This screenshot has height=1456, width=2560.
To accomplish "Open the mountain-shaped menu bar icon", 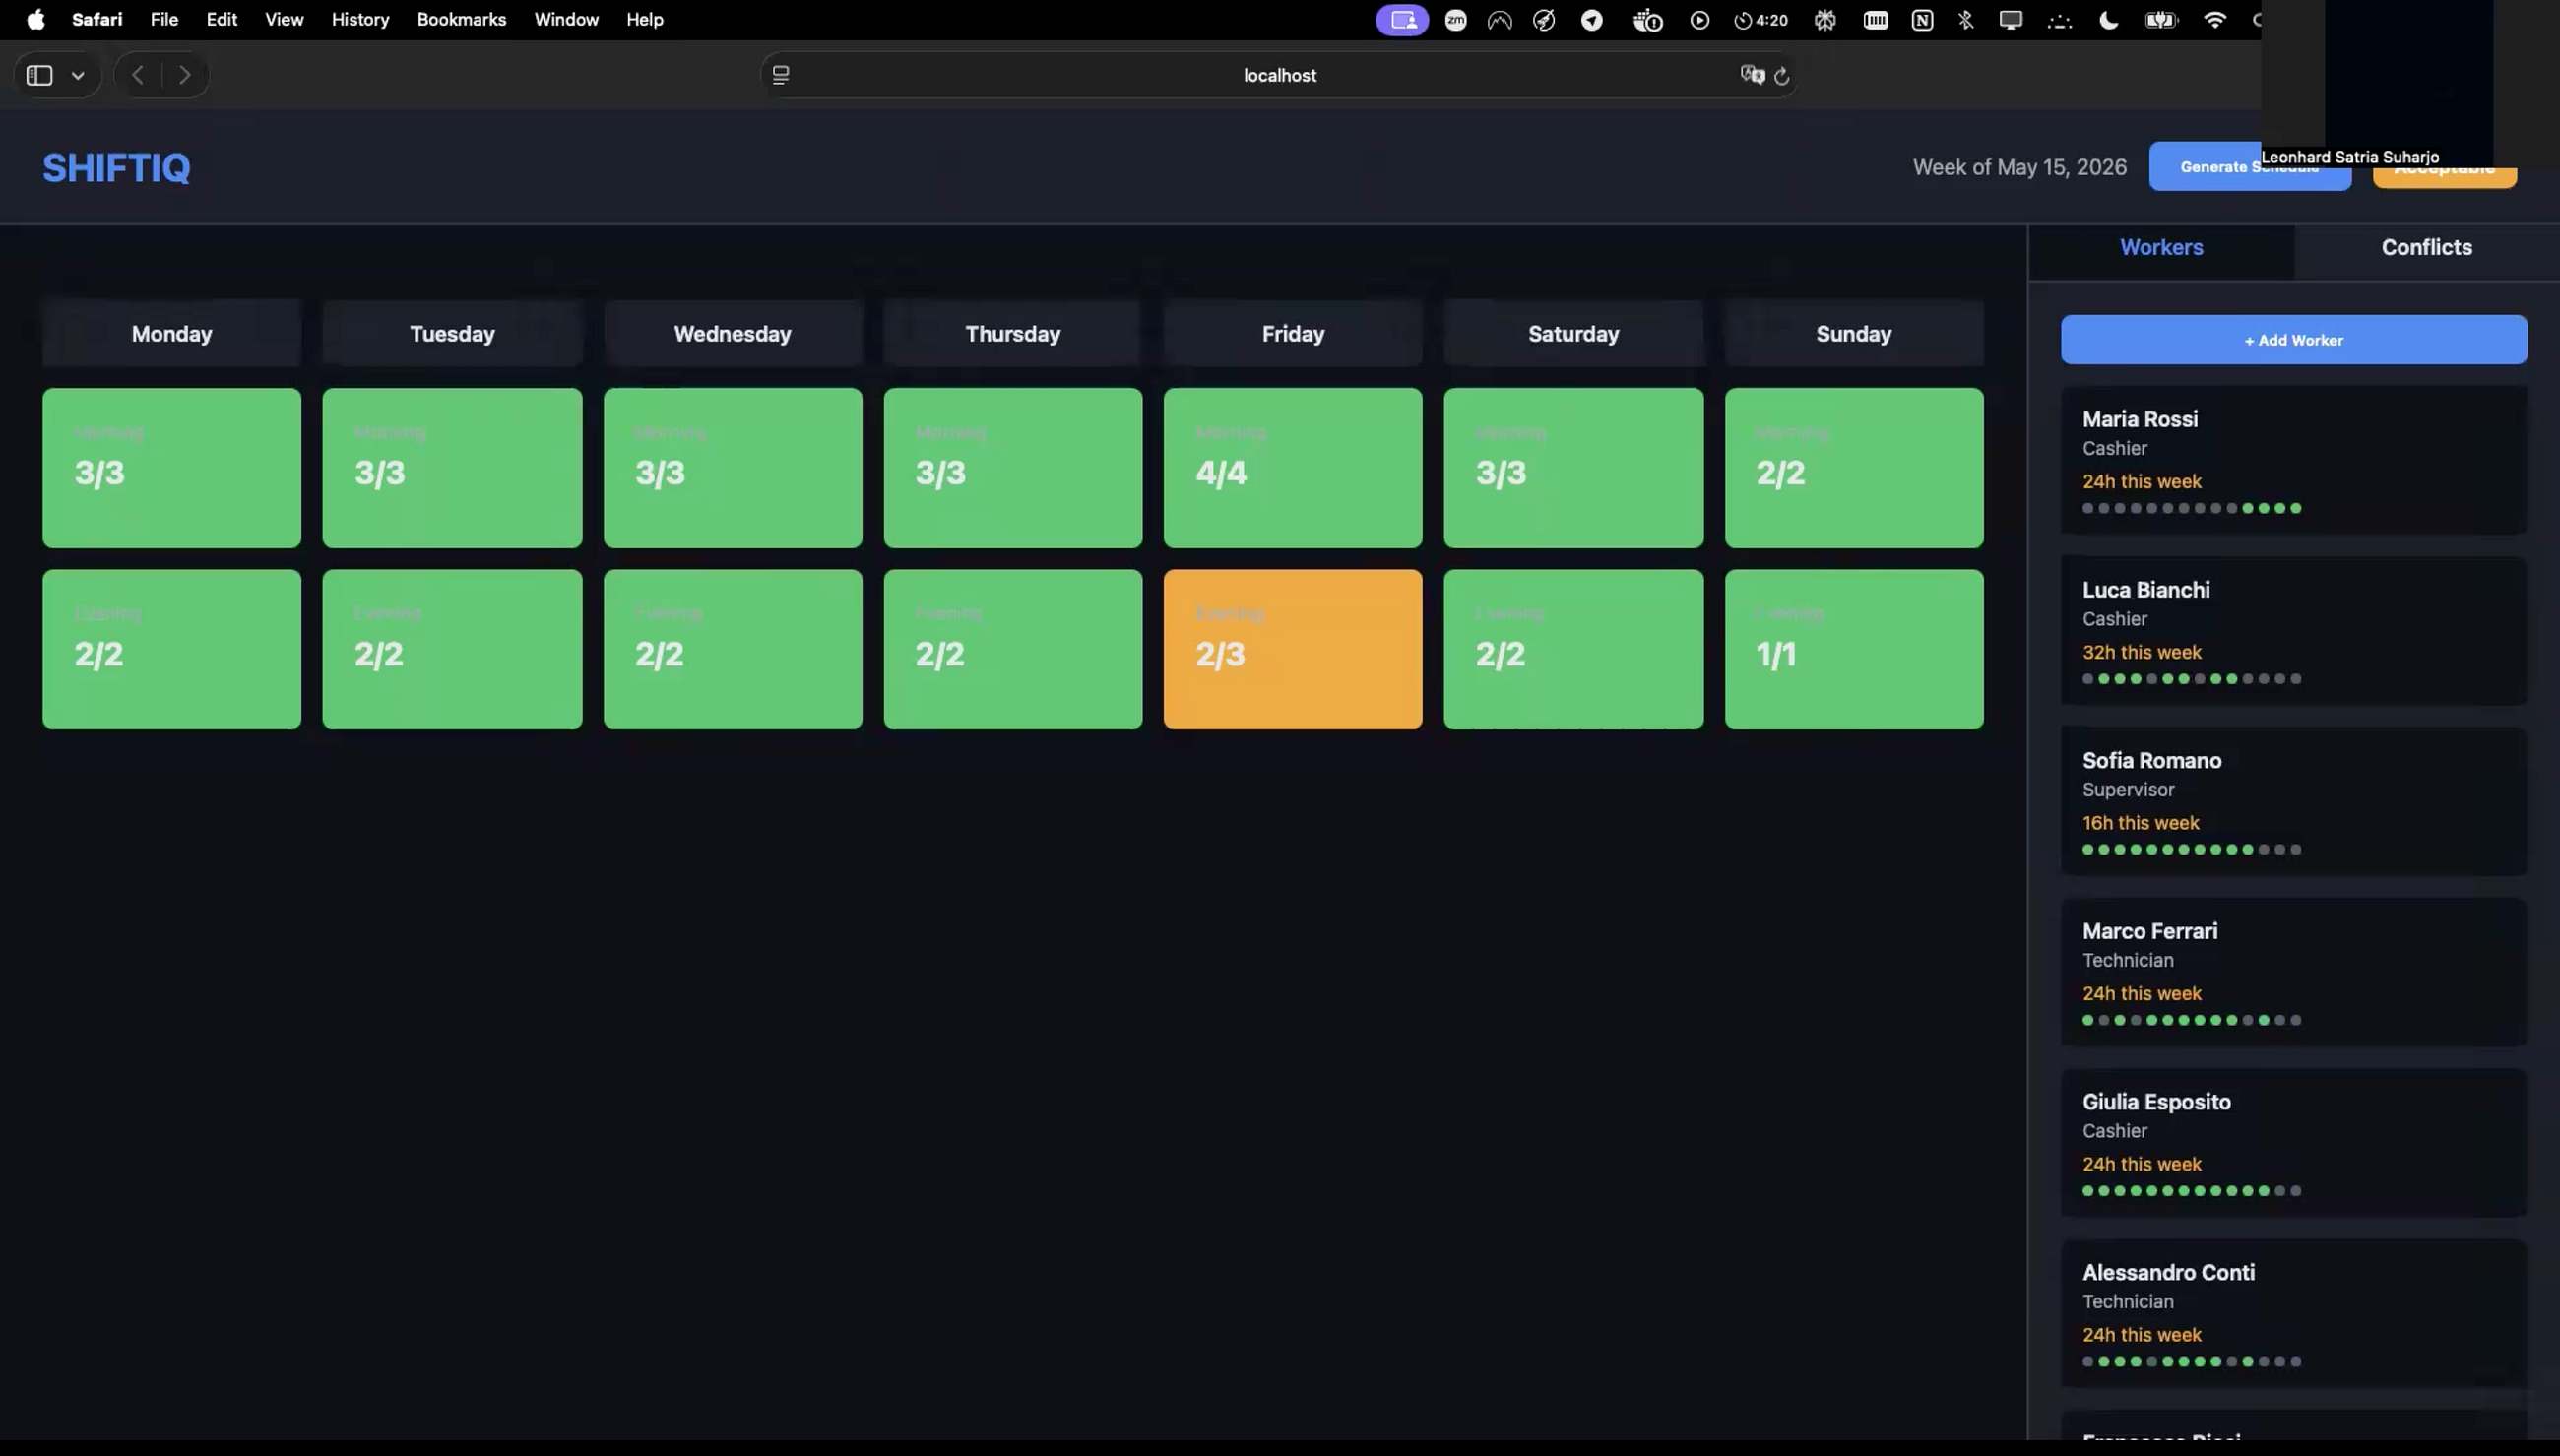I will tap(1500, 20).
